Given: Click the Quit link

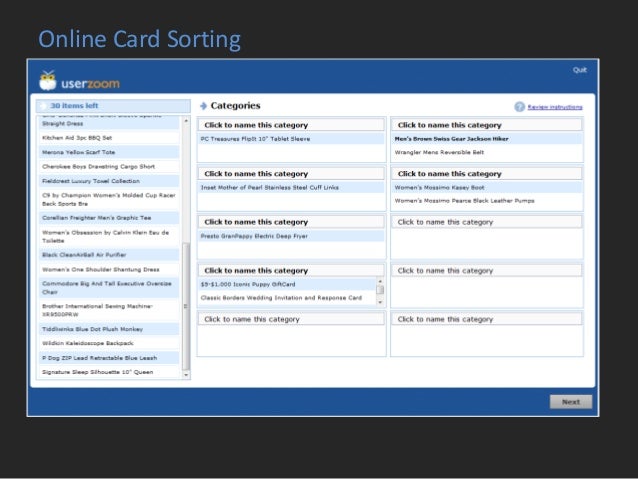Looking at the screenshot, I should pos(580,70).
